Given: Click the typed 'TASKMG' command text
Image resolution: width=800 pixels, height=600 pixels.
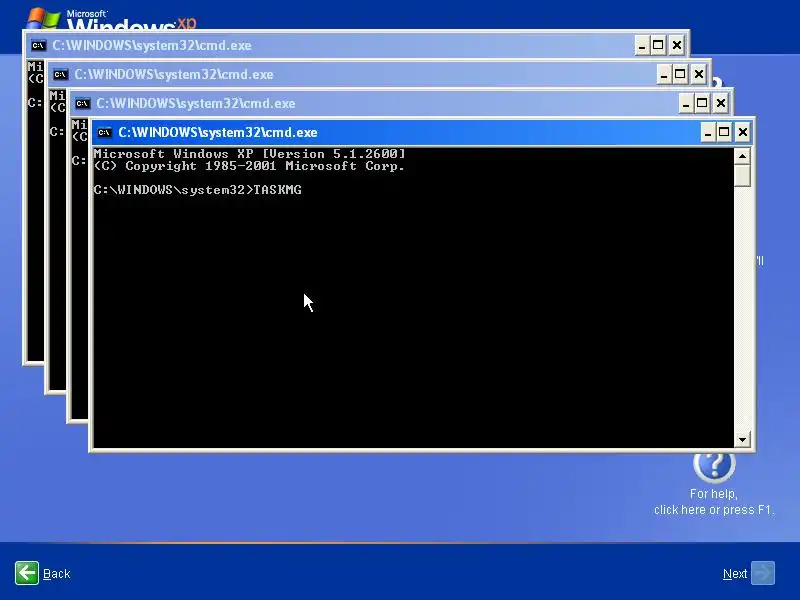Looking at the screenshot, I should (278, 190).
